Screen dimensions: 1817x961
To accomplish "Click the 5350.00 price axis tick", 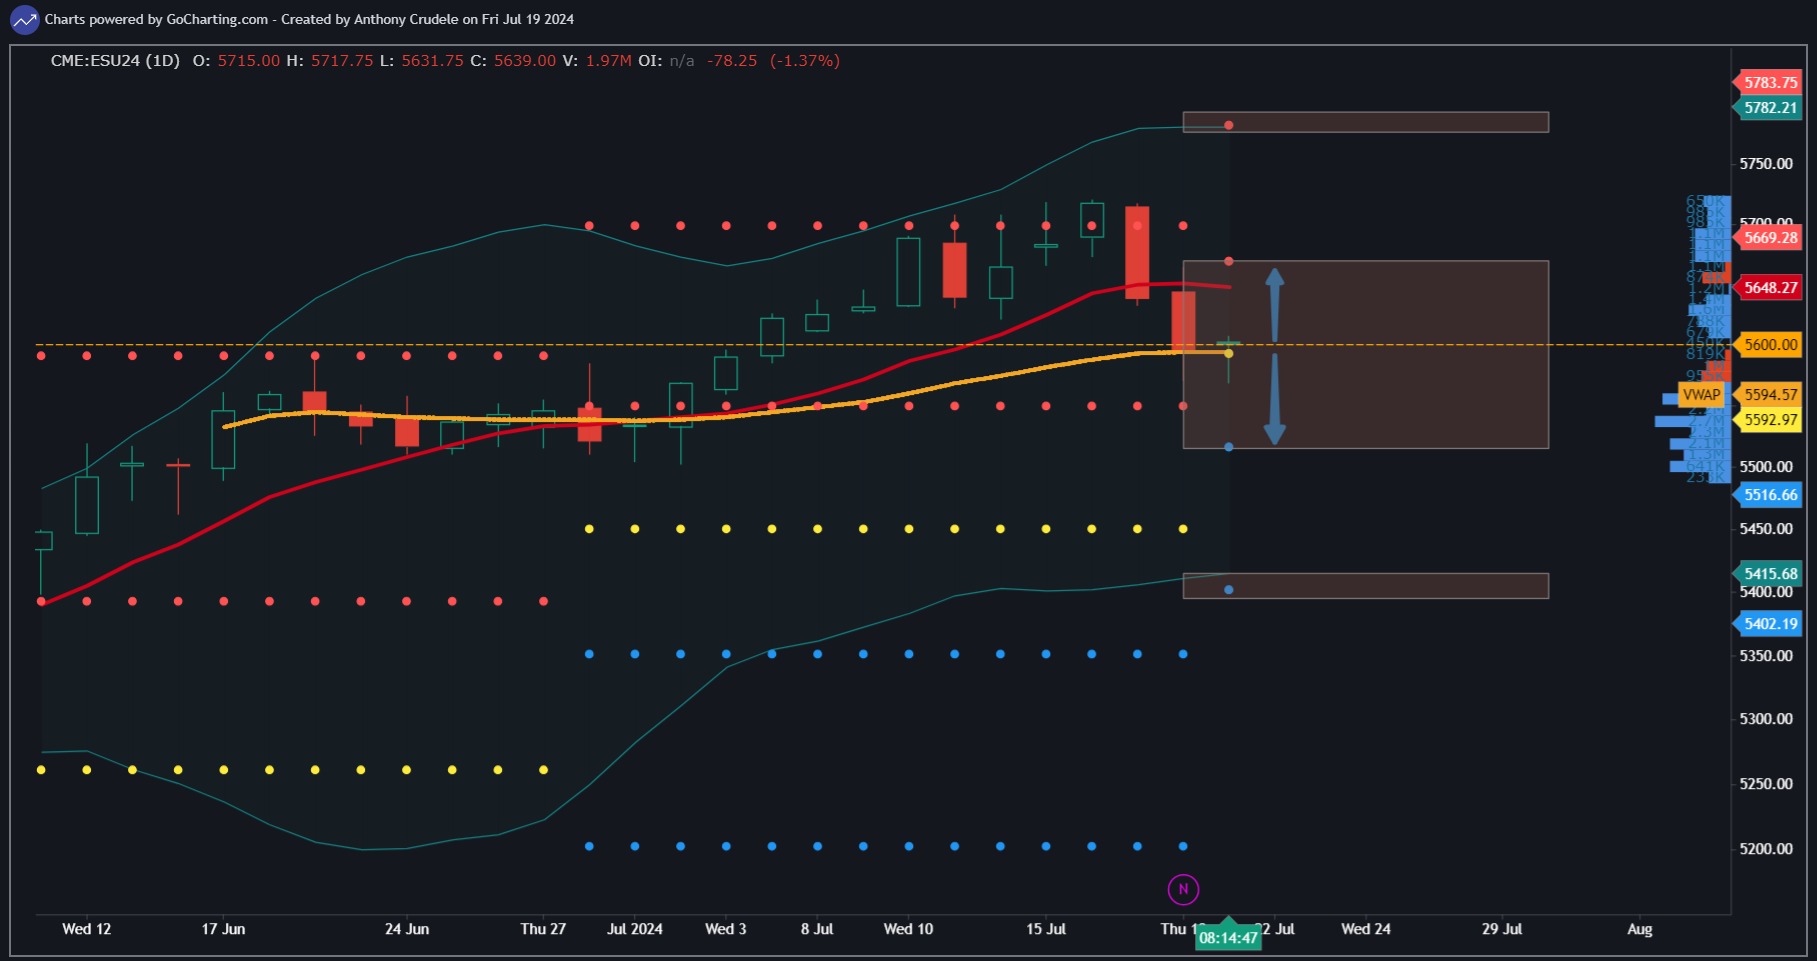I will [1766, 655].
